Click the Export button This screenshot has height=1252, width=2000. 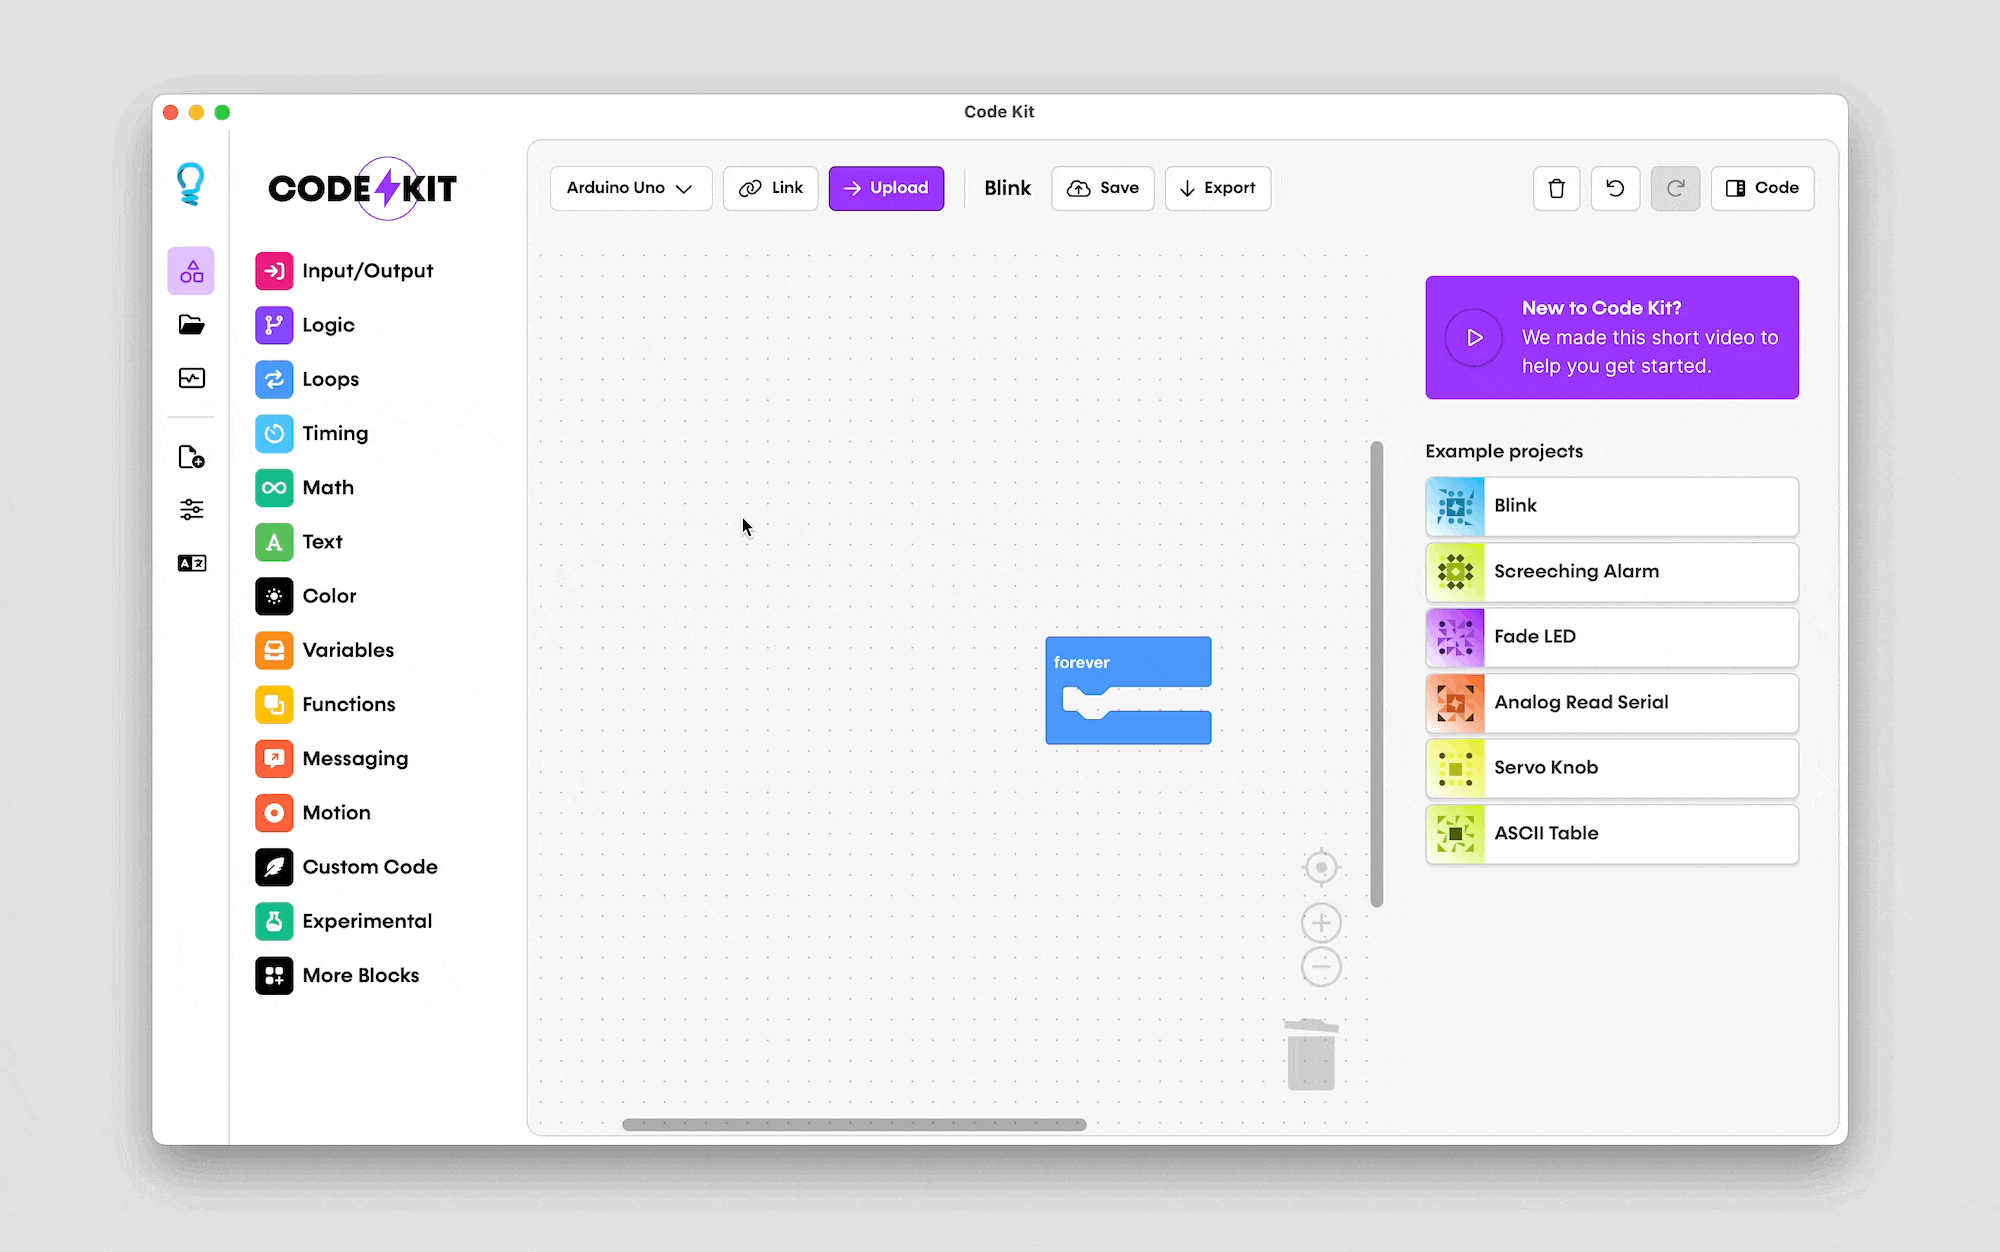[x=1216, y=188]
